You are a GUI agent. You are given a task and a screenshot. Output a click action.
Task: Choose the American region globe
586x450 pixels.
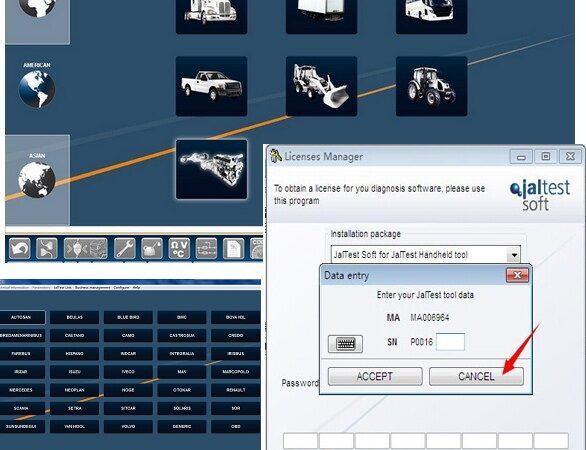pyautogui.click(x=37, y=90)
